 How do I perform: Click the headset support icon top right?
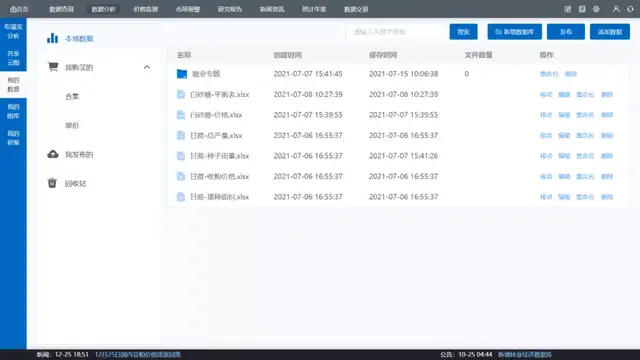631,9
